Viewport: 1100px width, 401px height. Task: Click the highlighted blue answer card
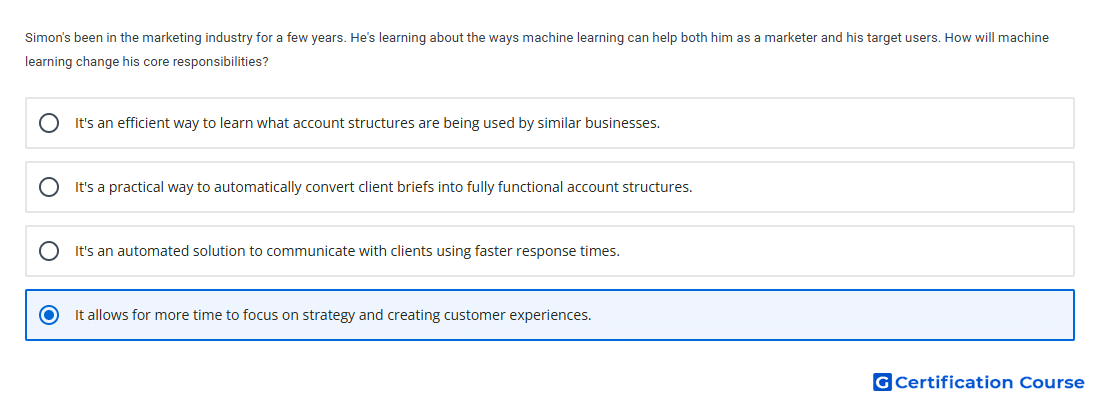tap(550, 315)
